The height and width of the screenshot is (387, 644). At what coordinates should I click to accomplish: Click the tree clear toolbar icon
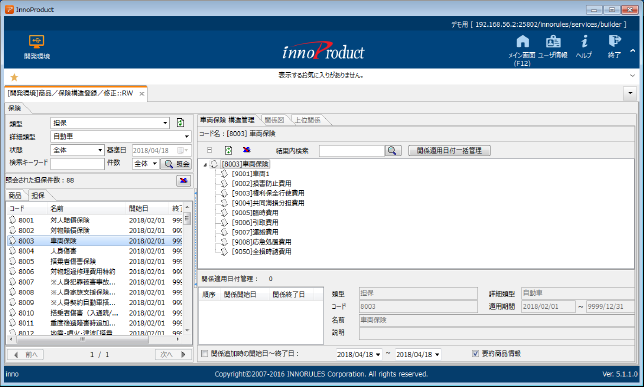[246, 150]
